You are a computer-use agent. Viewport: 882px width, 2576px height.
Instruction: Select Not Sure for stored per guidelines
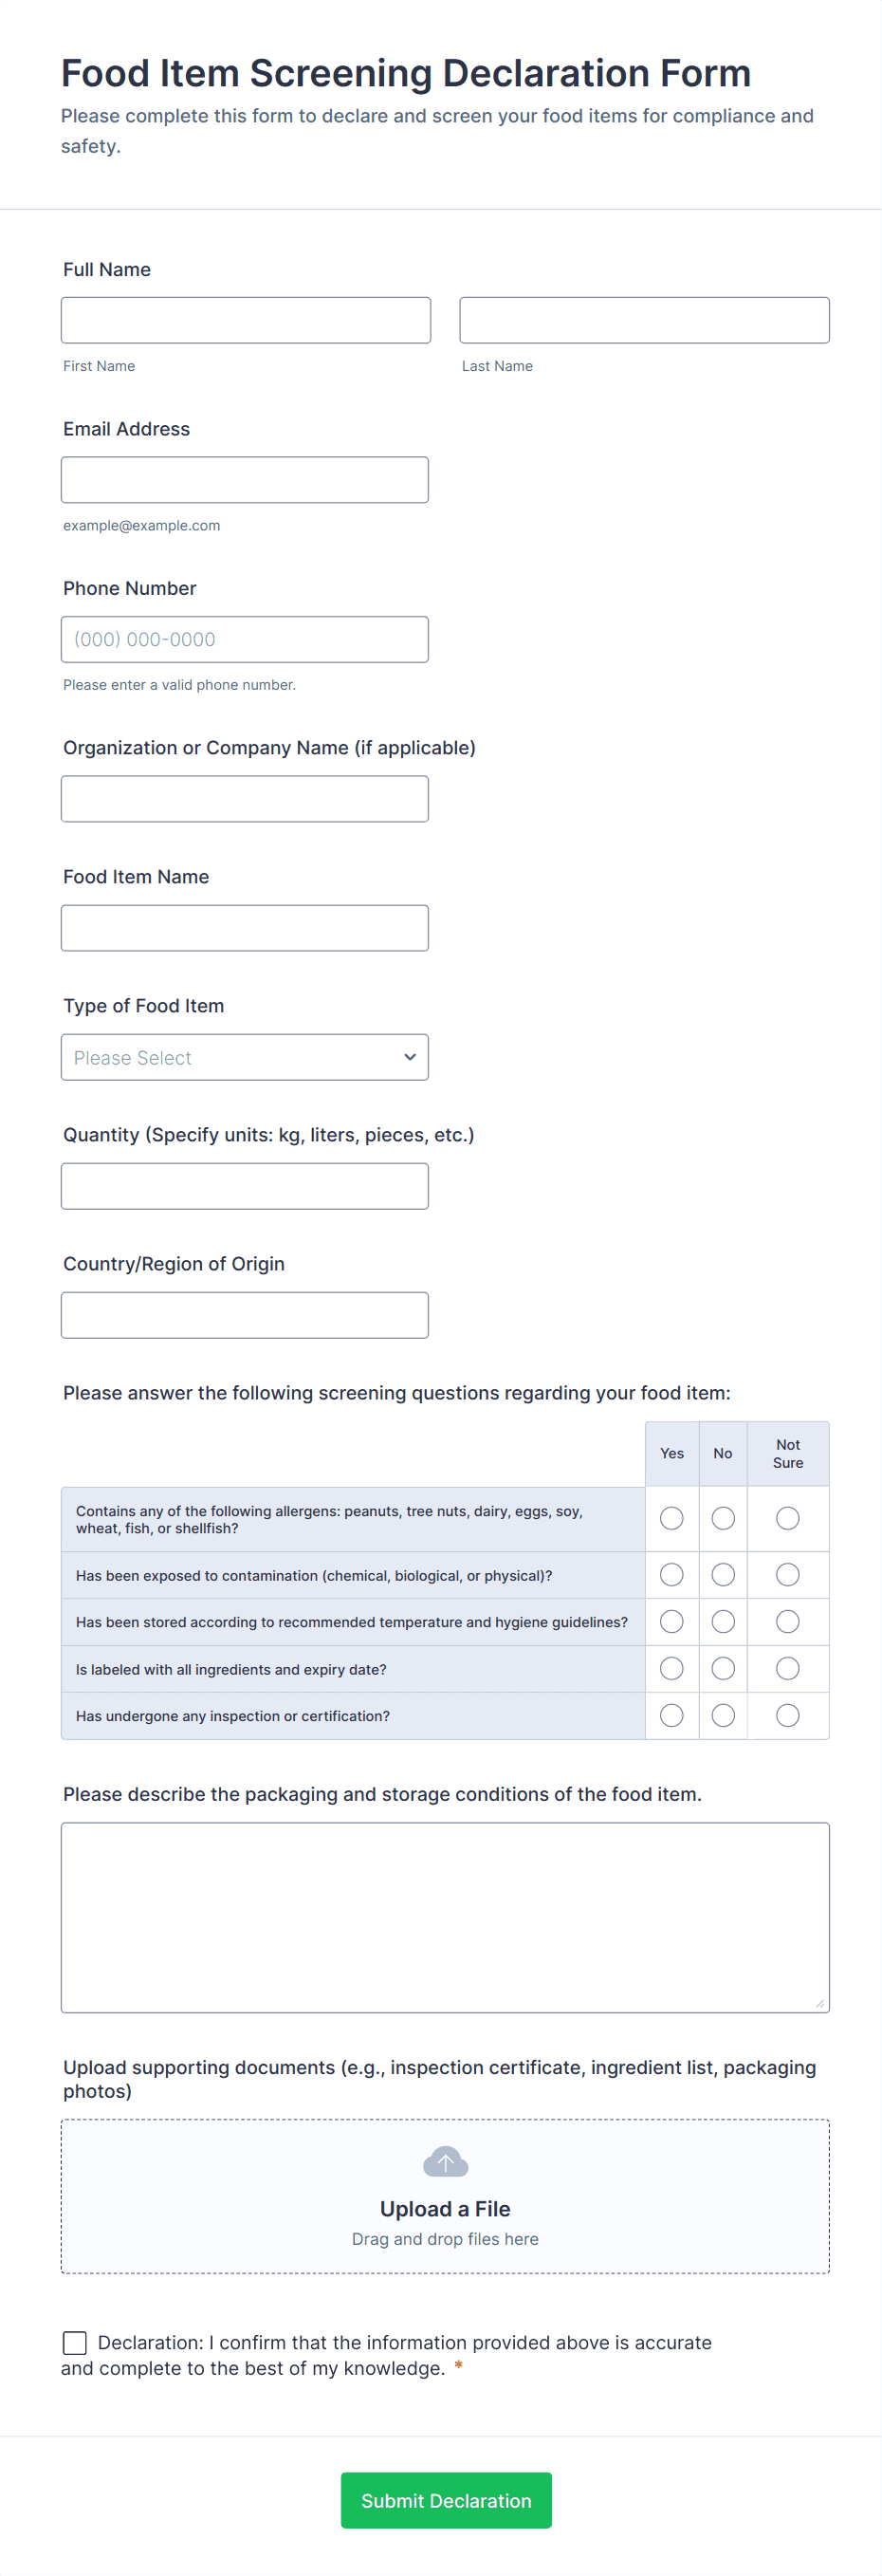click(x=787, y=1621)
